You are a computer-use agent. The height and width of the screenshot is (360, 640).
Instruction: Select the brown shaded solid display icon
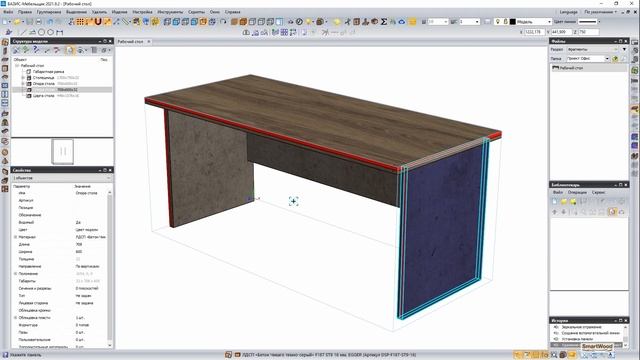(234, 22)
